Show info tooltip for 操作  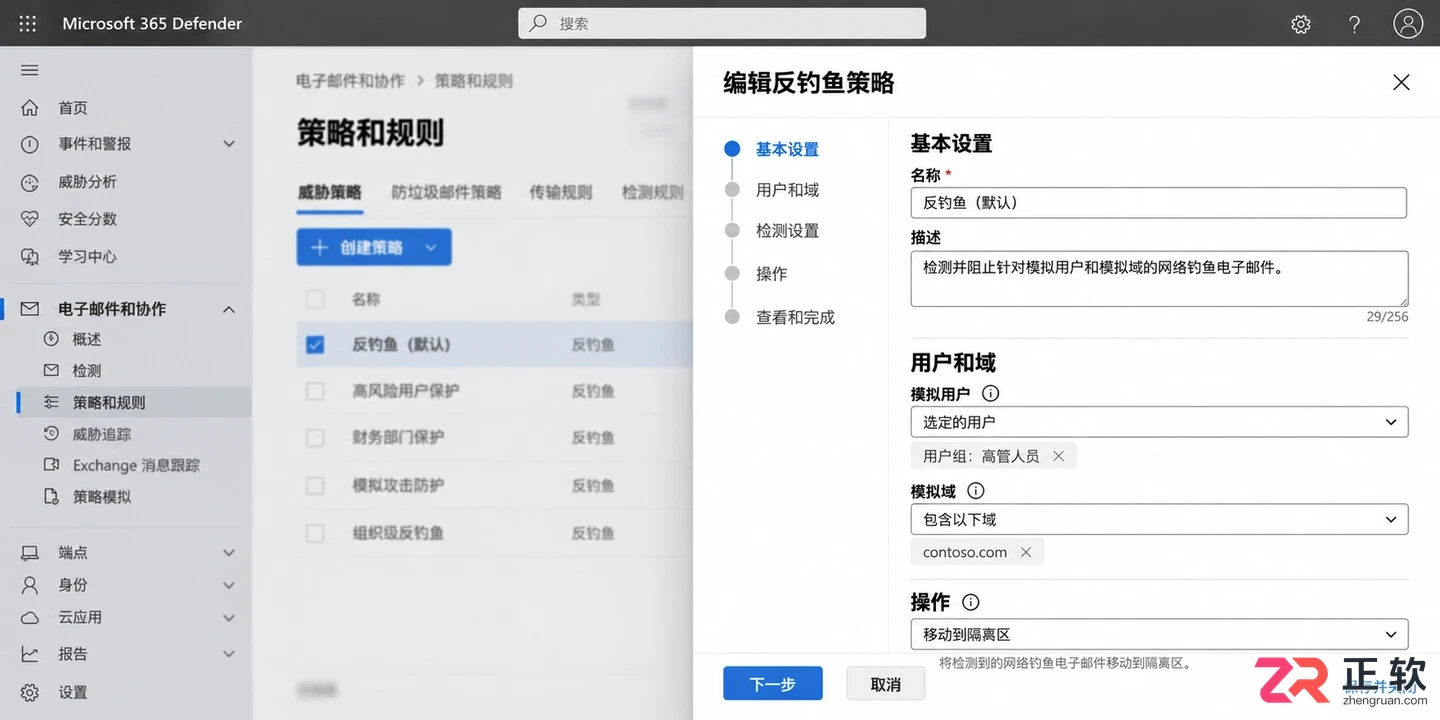tap(970, 602)
